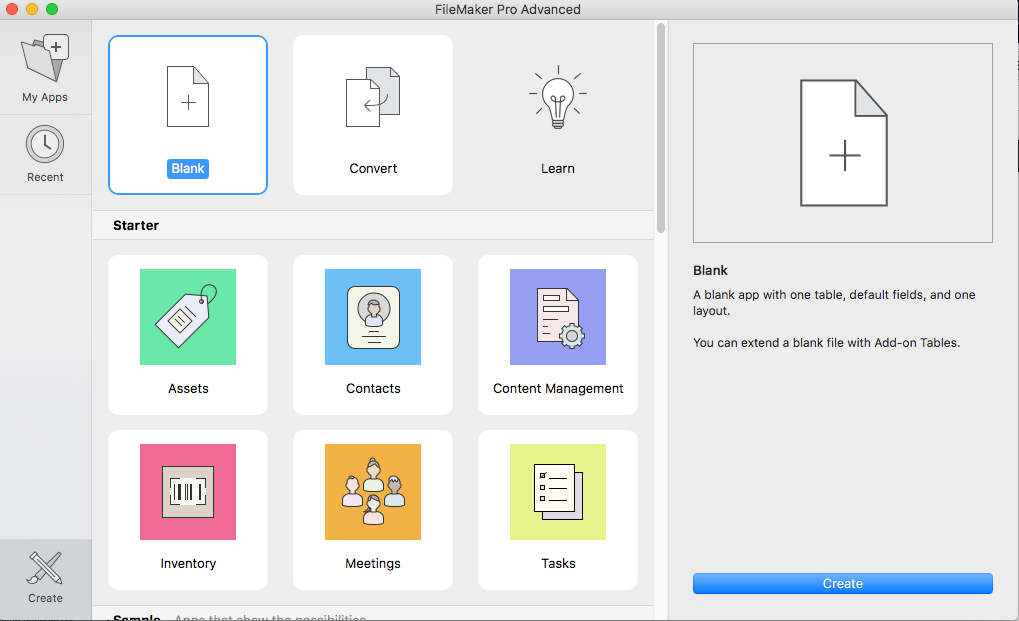Open the Learn lightbulb tile
1019x621 pixels.
tap(558, 115)
